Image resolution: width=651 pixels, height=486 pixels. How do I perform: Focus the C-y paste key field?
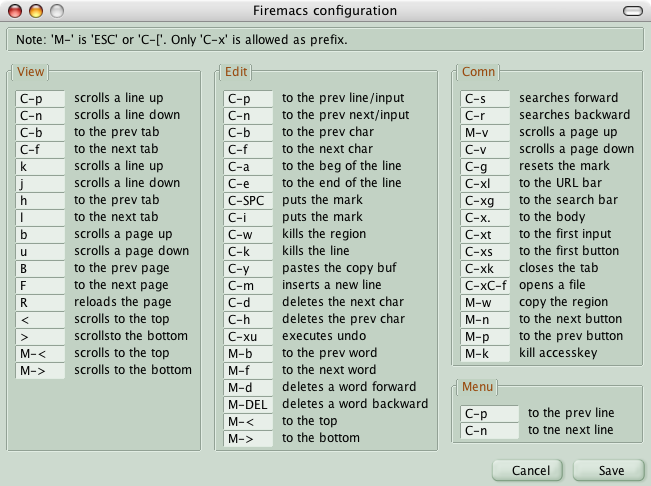click(x=248, y=269)
